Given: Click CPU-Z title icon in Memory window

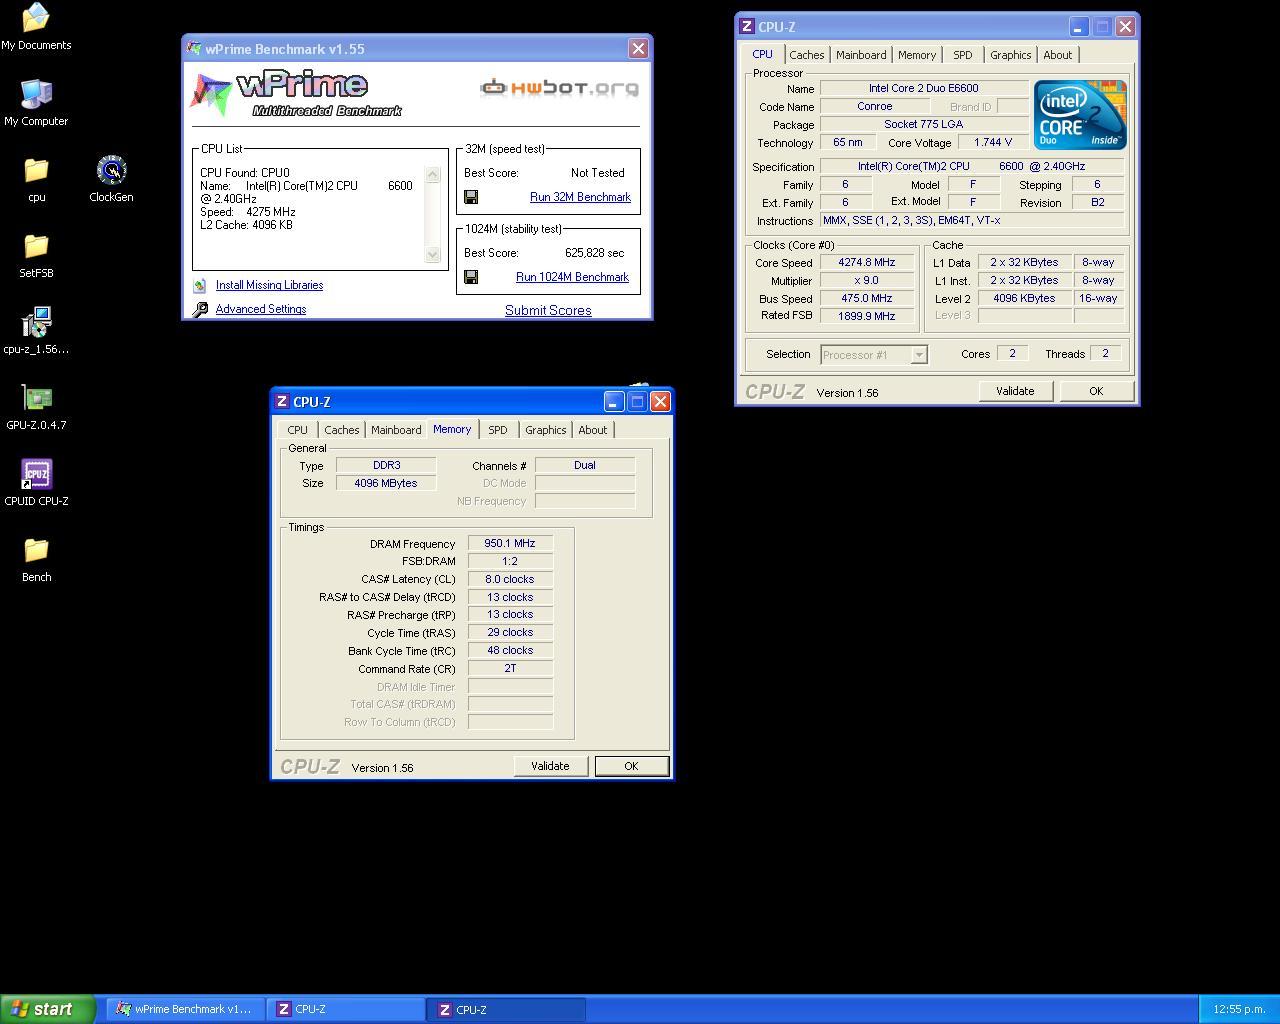Looking at the screenshot, I should pyautogui.click(x=282, y=401).
